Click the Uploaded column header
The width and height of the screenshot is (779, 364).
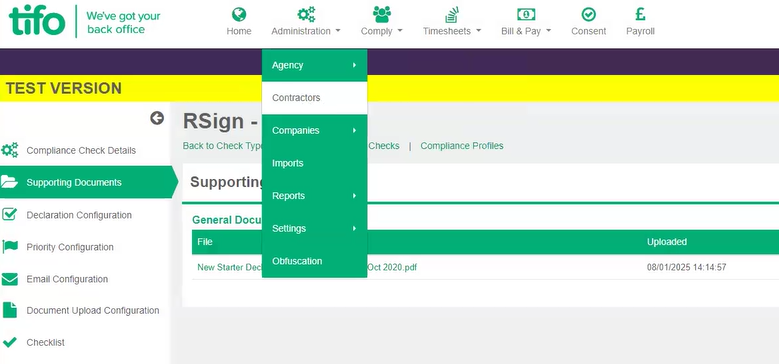tap(667, 242)
